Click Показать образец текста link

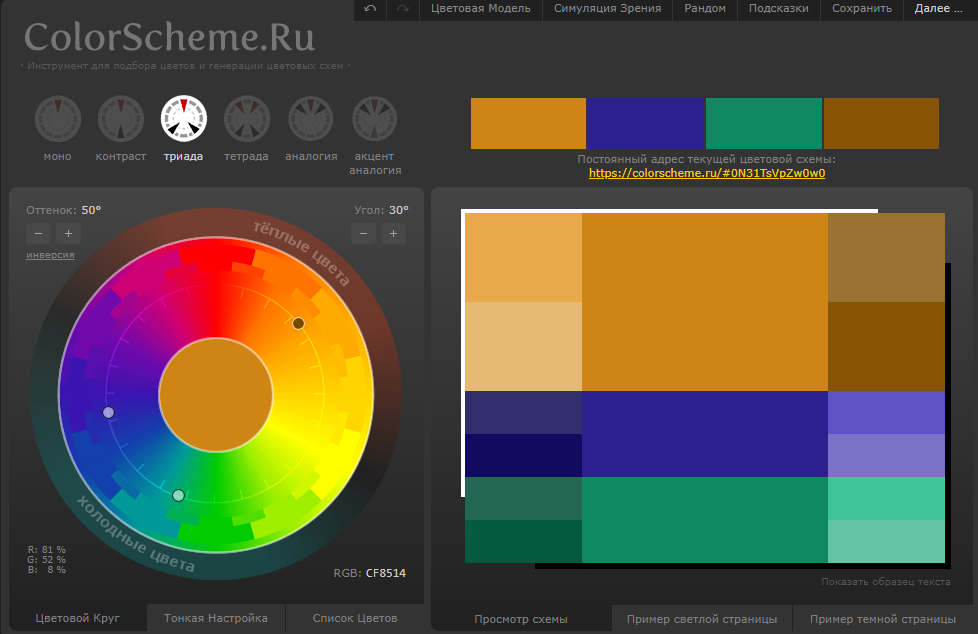(886, 582)
